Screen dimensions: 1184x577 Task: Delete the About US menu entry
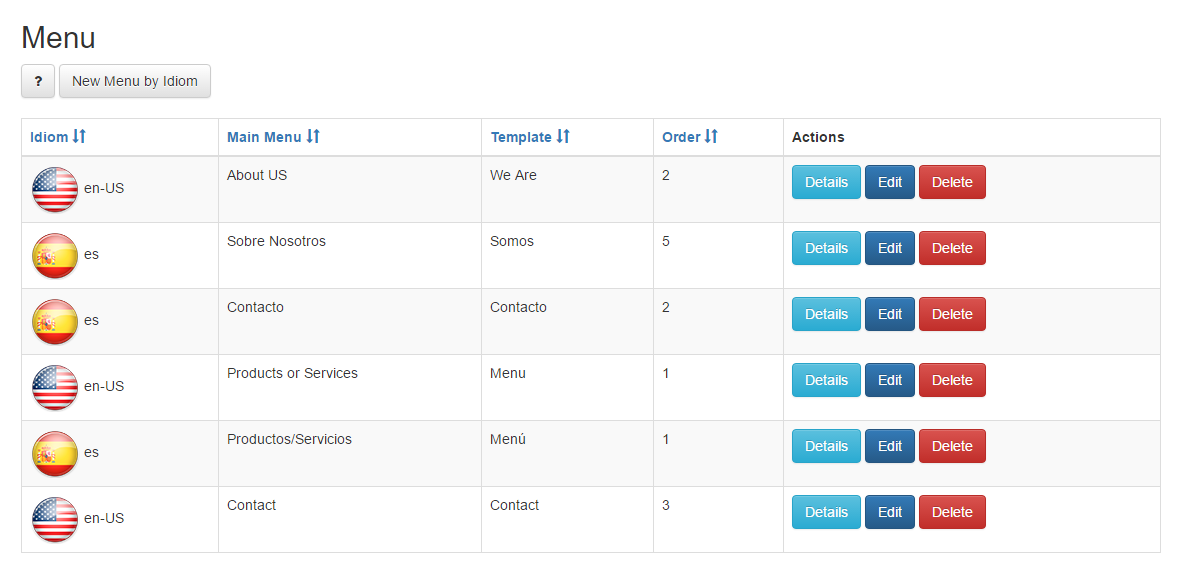pos(952,182)
